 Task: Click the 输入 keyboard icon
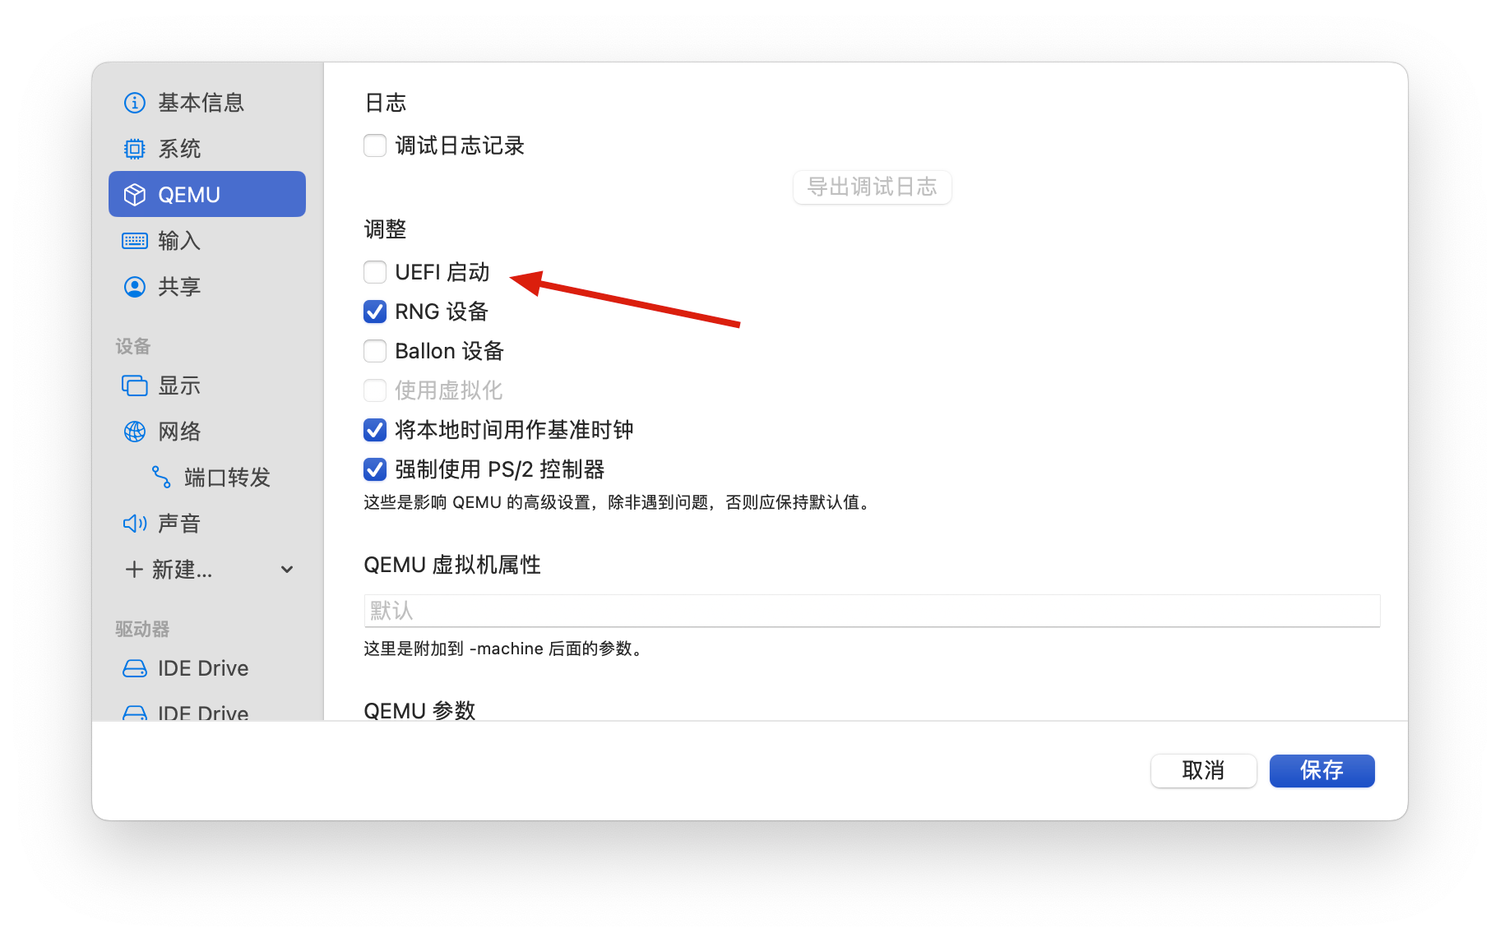tap(134, 241)
